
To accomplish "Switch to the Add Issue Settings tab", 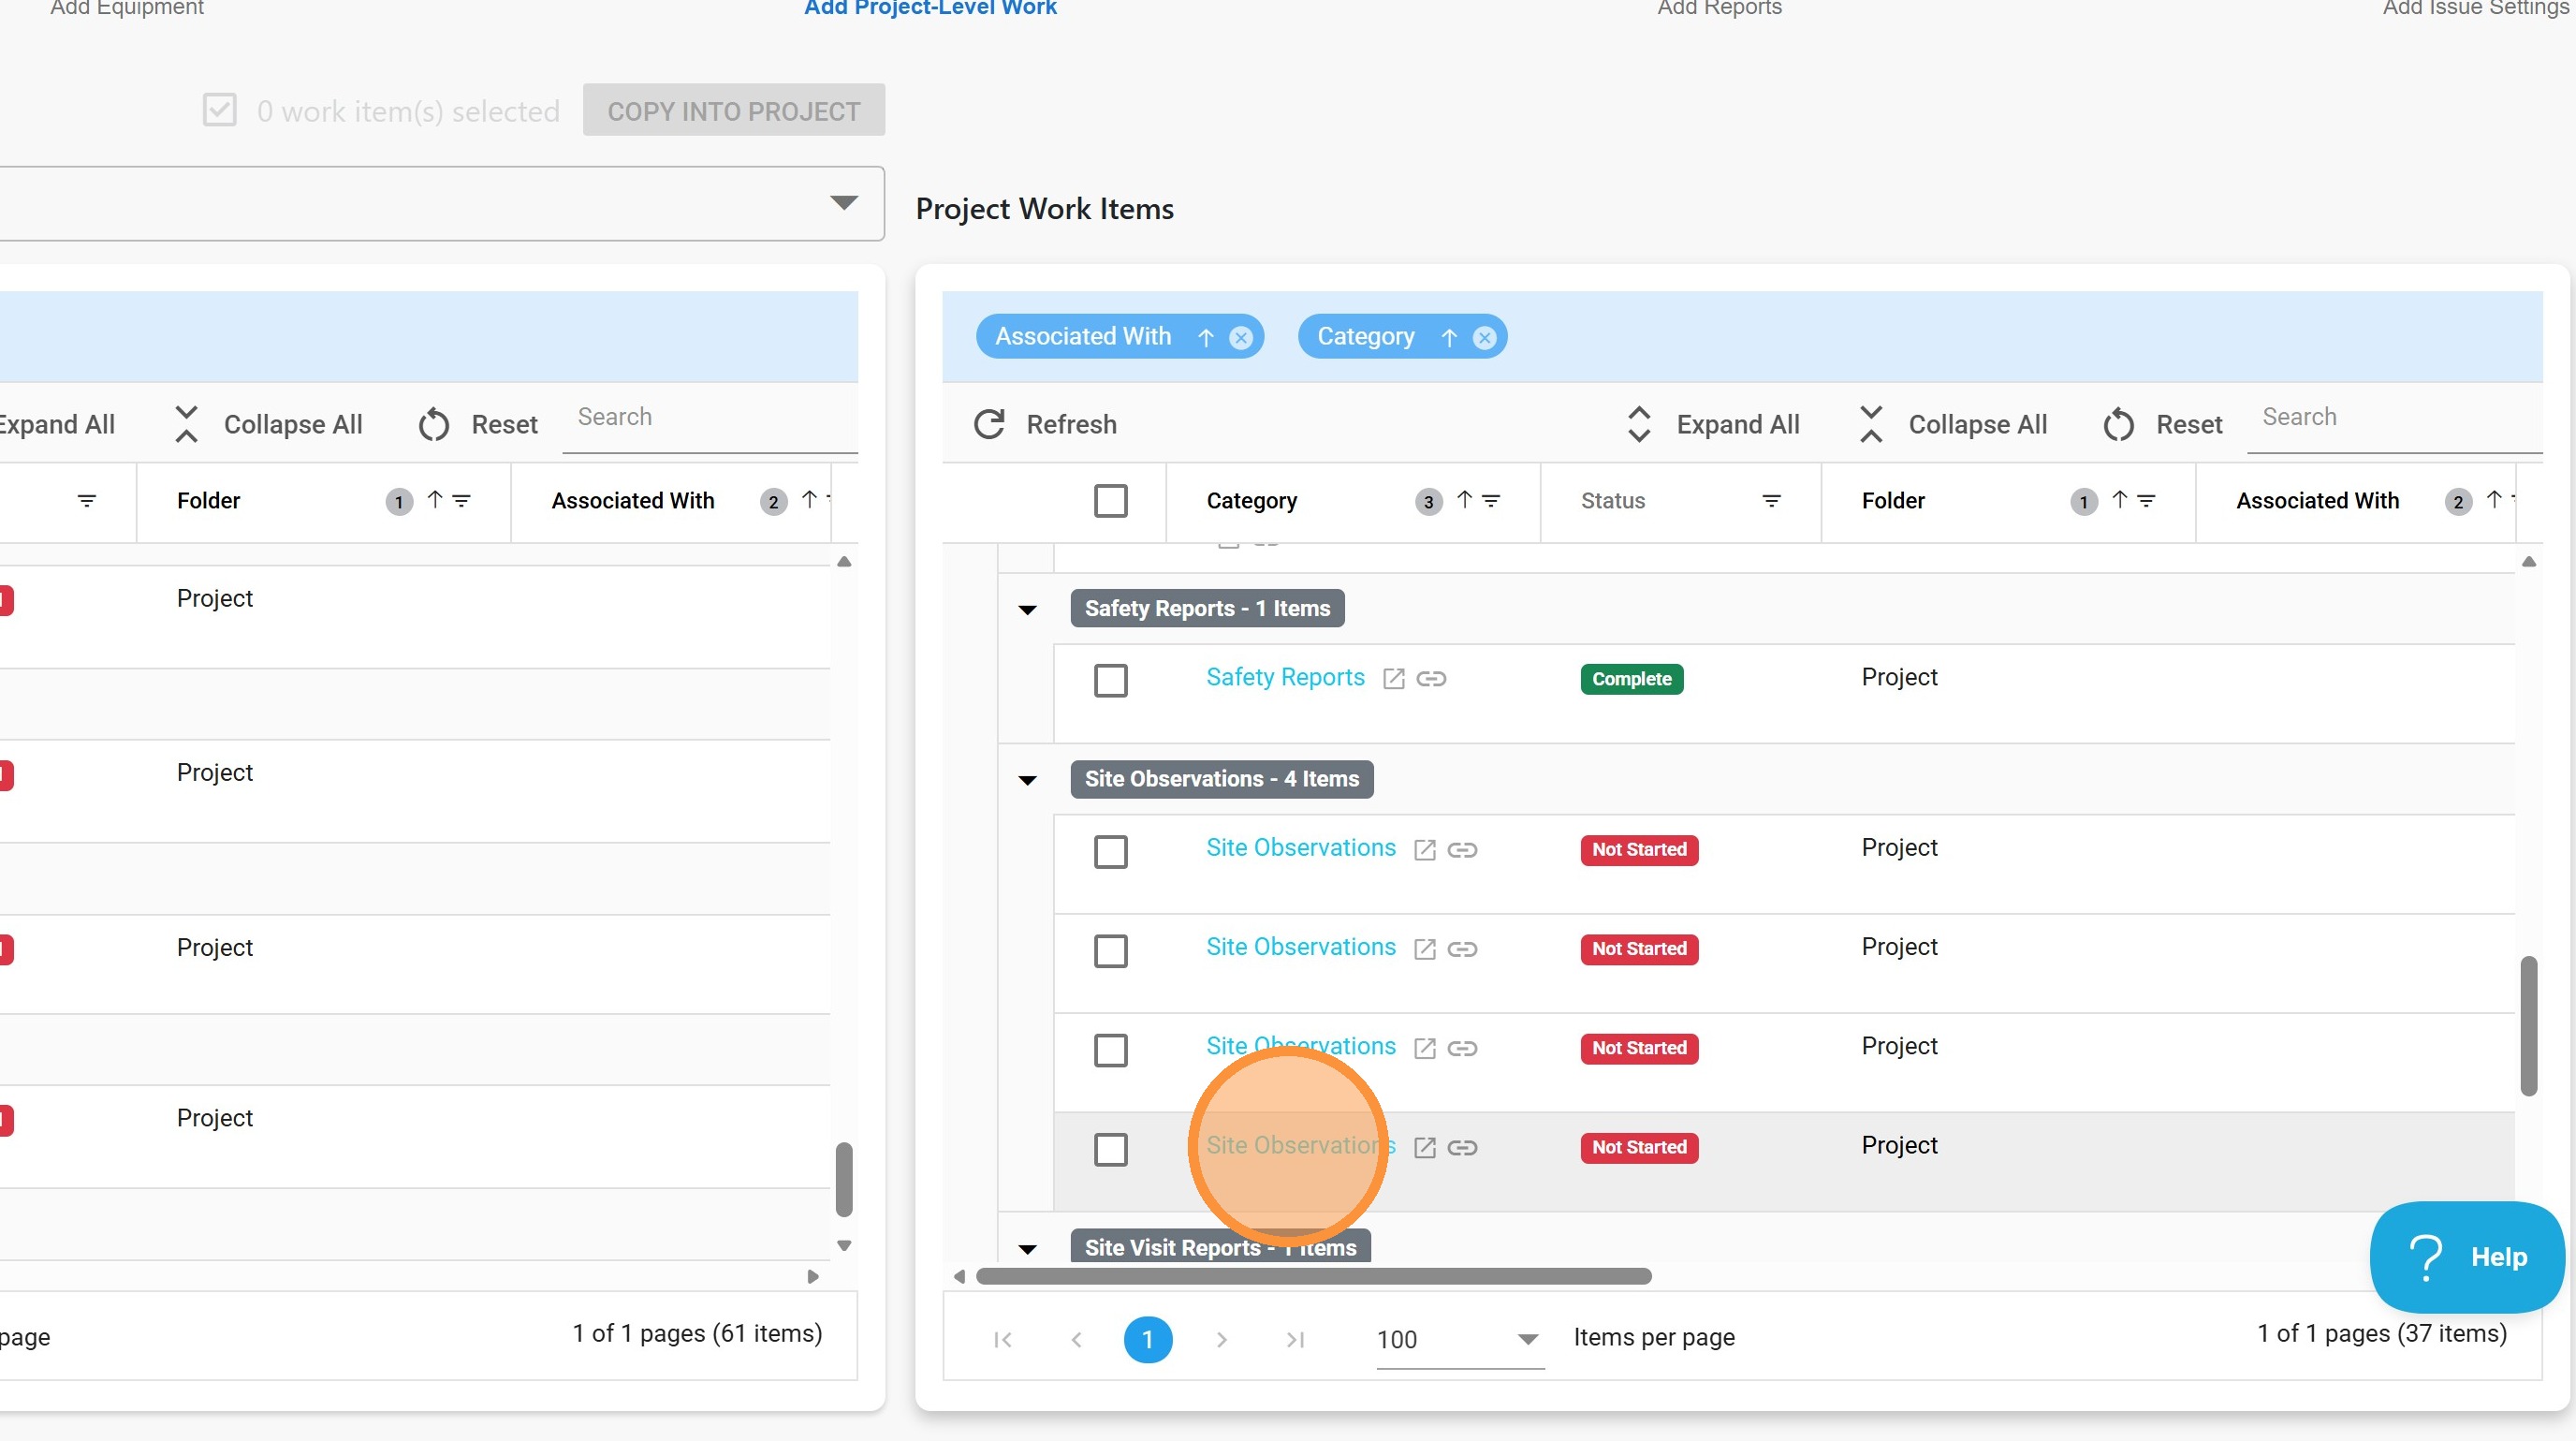I will click(2475, 8).
